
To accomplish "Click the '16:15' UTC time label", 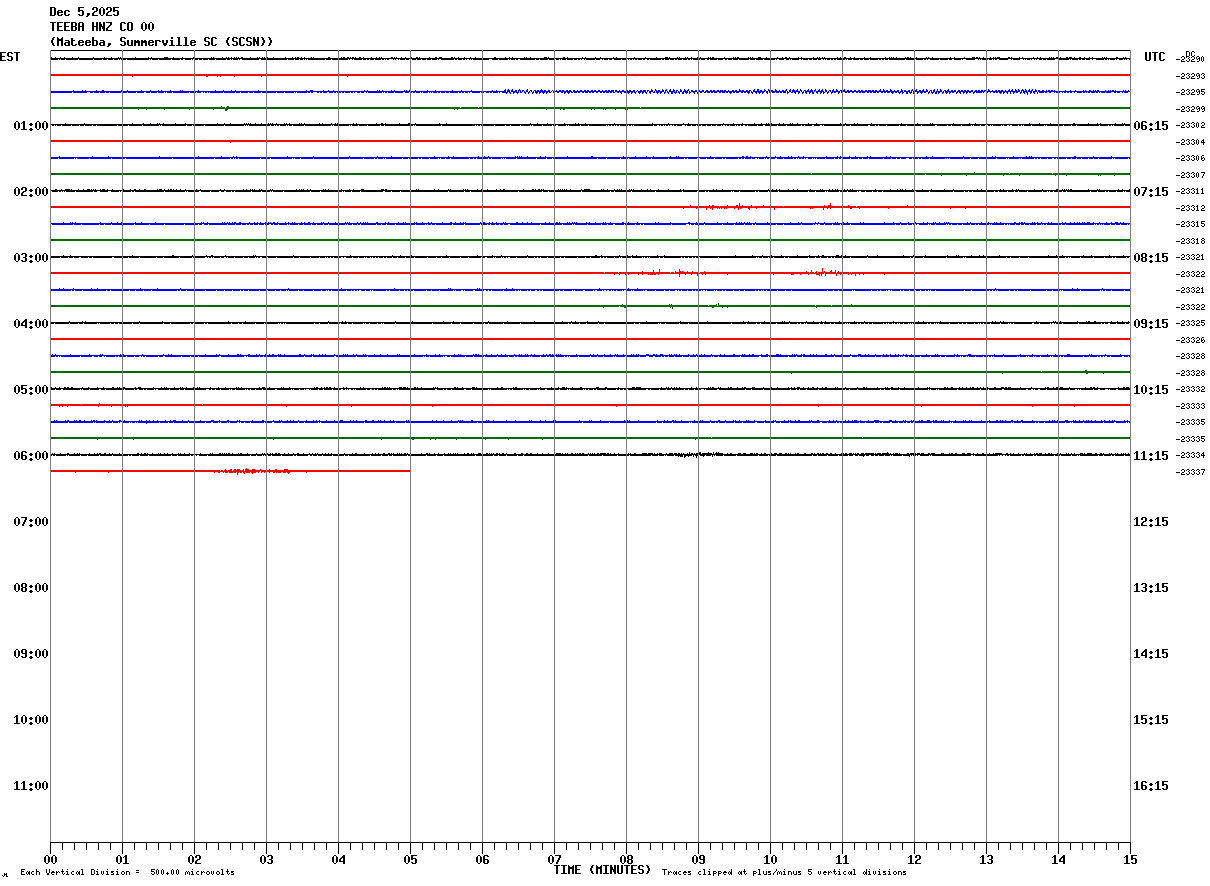I will [1150, 786].
